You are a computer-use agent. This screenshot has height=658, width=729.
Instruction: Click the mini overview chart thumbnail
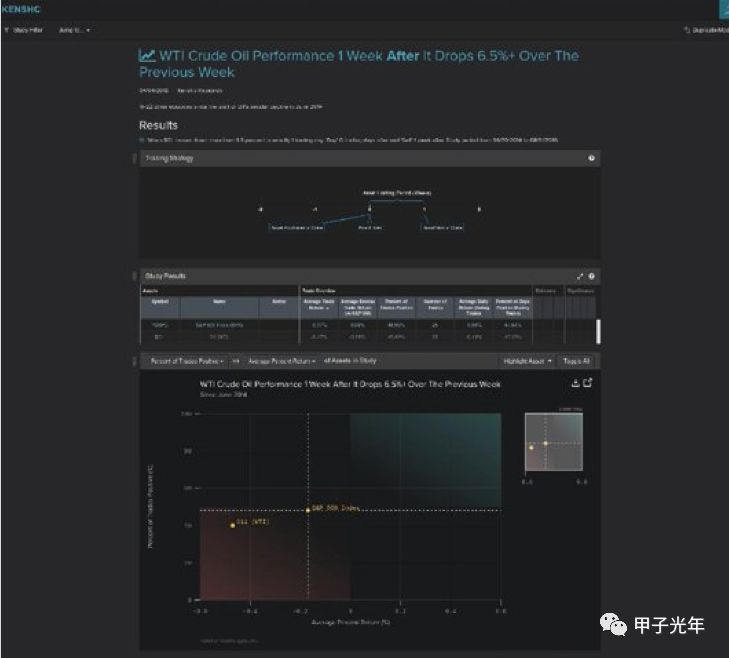point(554,442)
